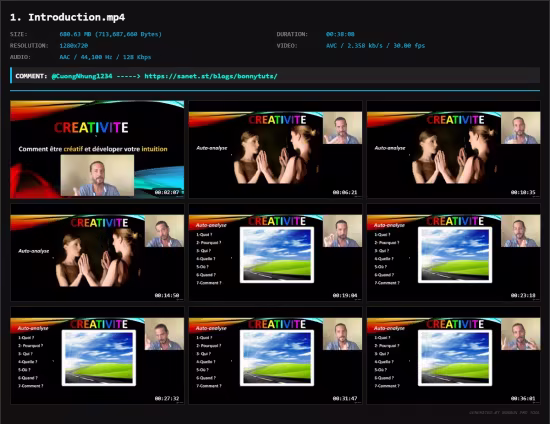The height and width of the screenshot is (424, 550).
Task: Click the @CuongNhung1234 username in comment
Action: [82, 76]
